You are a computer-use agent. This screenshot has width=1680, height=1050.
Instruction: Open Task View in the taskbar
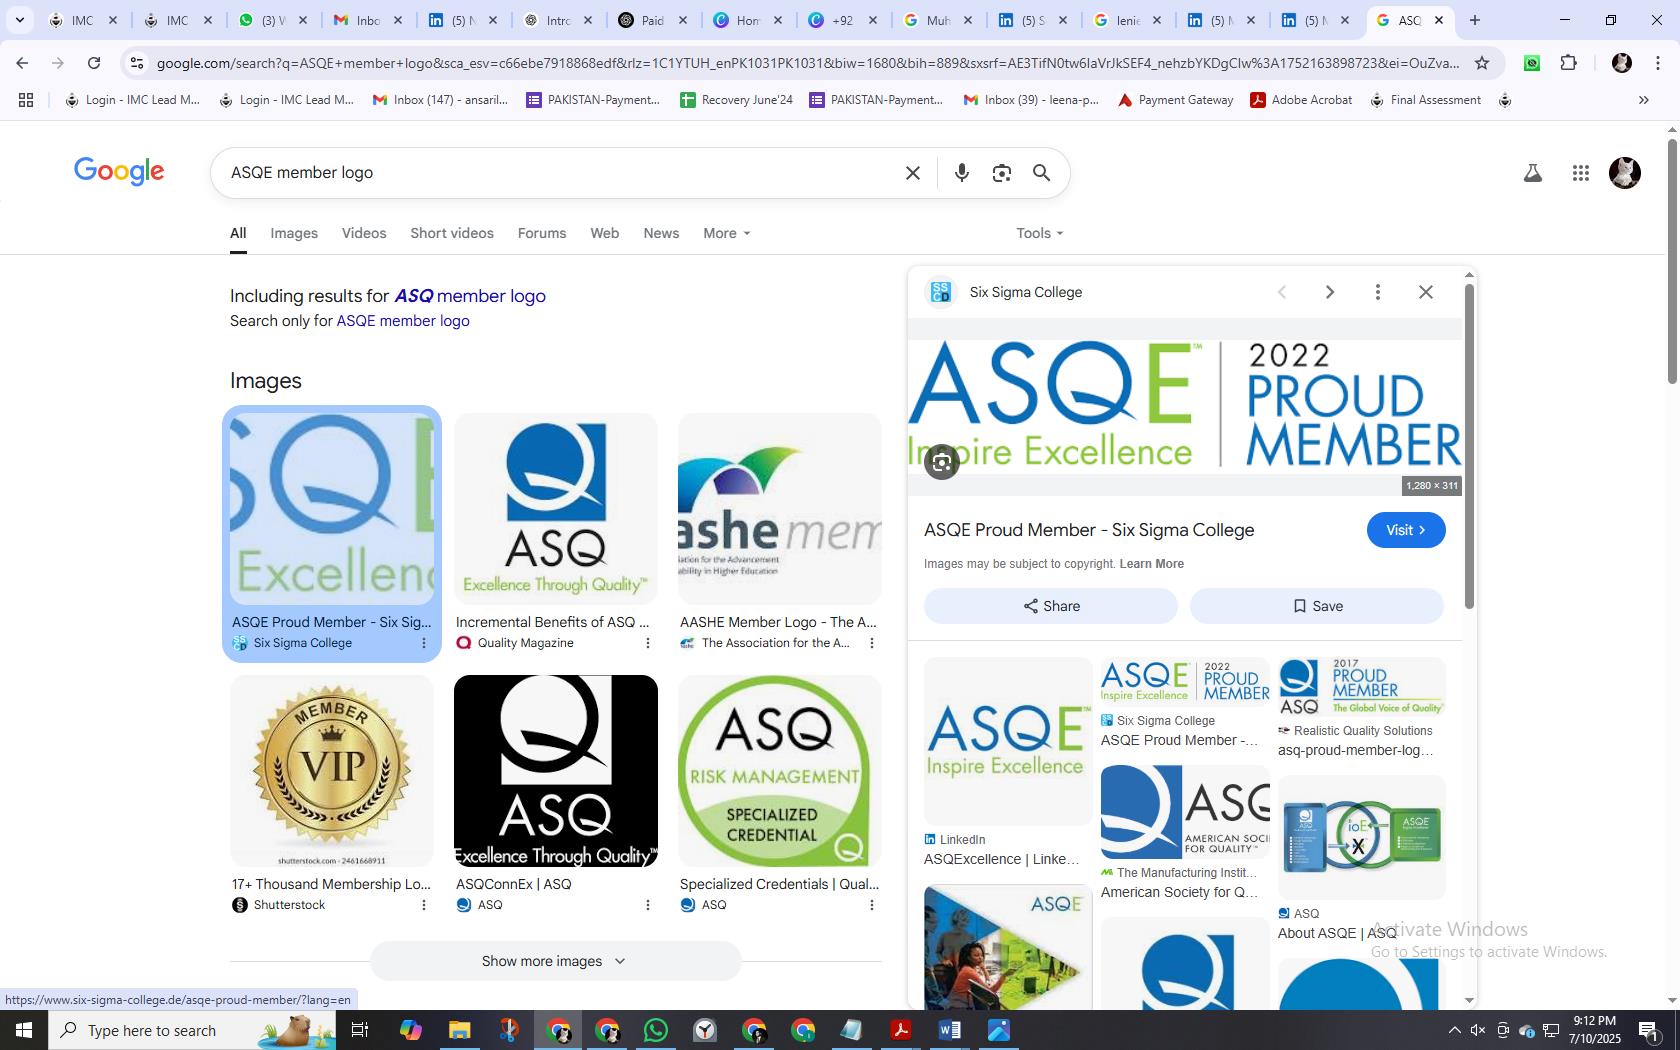pyautogui.click(x=360, y=1030)
